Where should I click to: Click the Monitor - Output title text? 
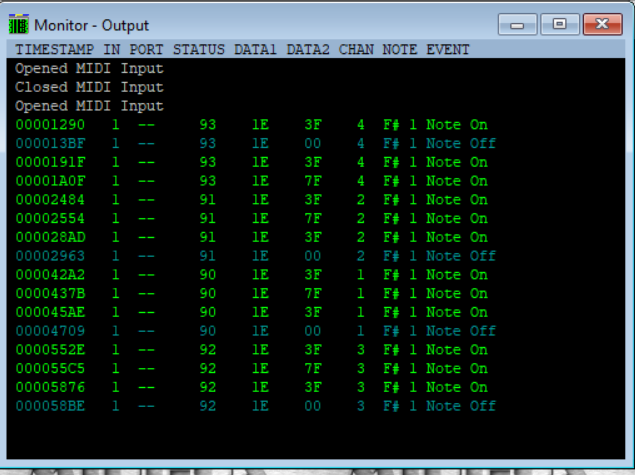[x=92, y=25]
